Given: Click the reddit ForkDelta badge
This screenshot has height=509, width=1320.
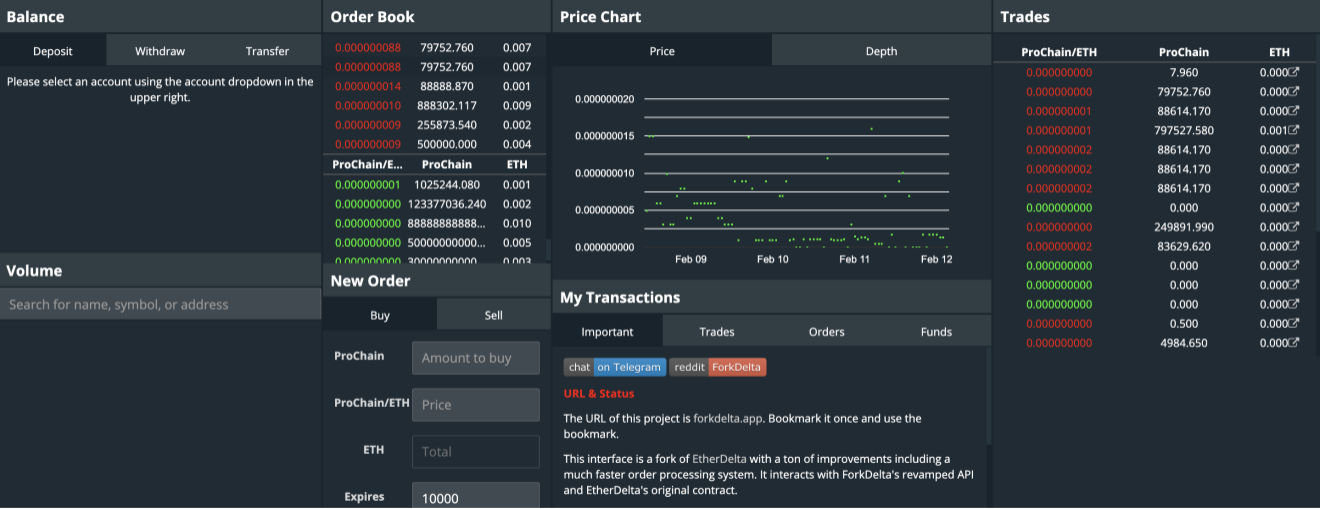Looking at the screenshot, I should 717,367.
